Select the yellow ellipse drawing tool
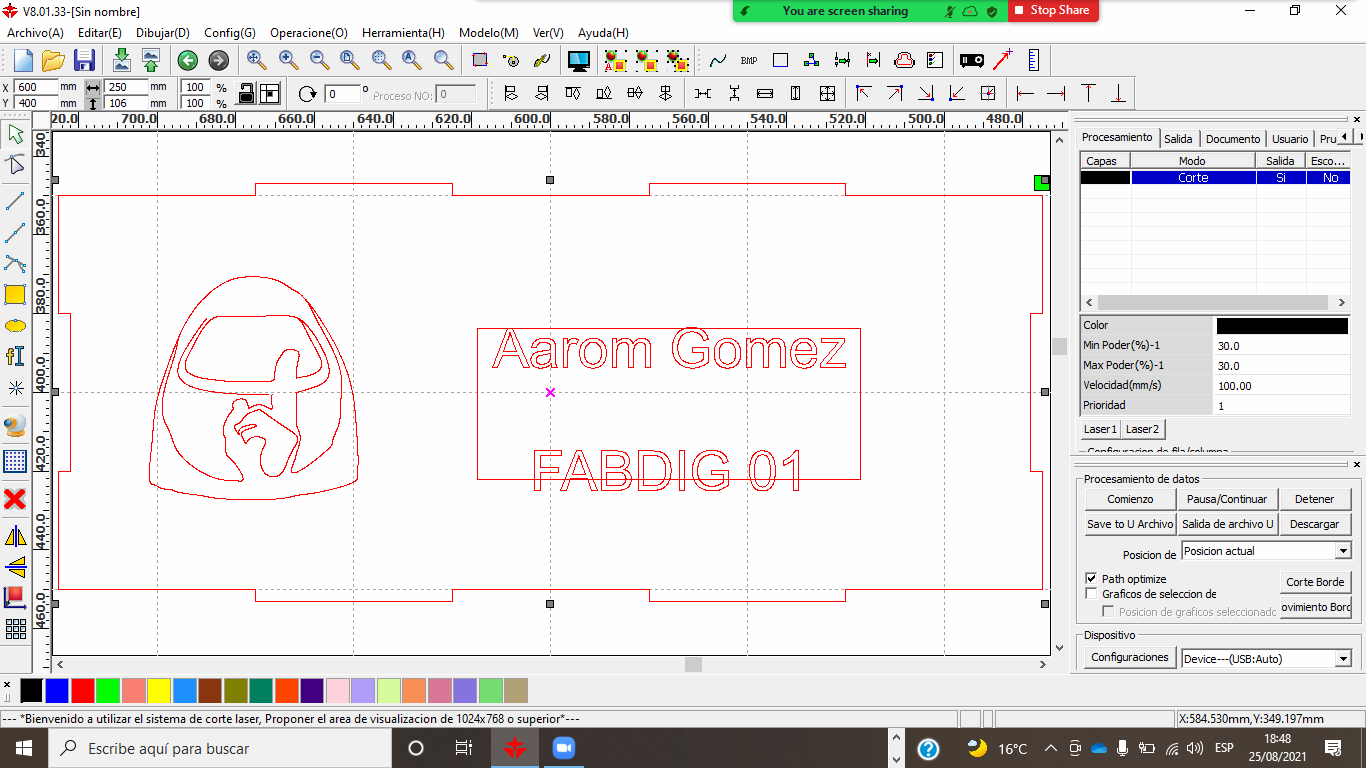The image size is (1366, 768). pyautogui.click(x=15, y=326)
